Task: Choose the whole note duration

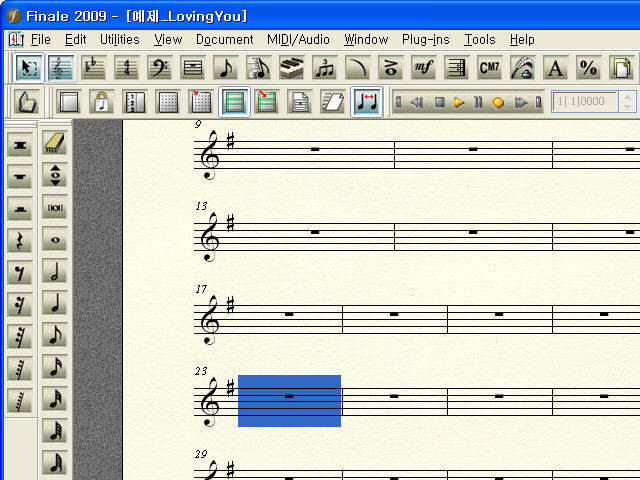Action: pyautogui.click(x=55, y=240)
